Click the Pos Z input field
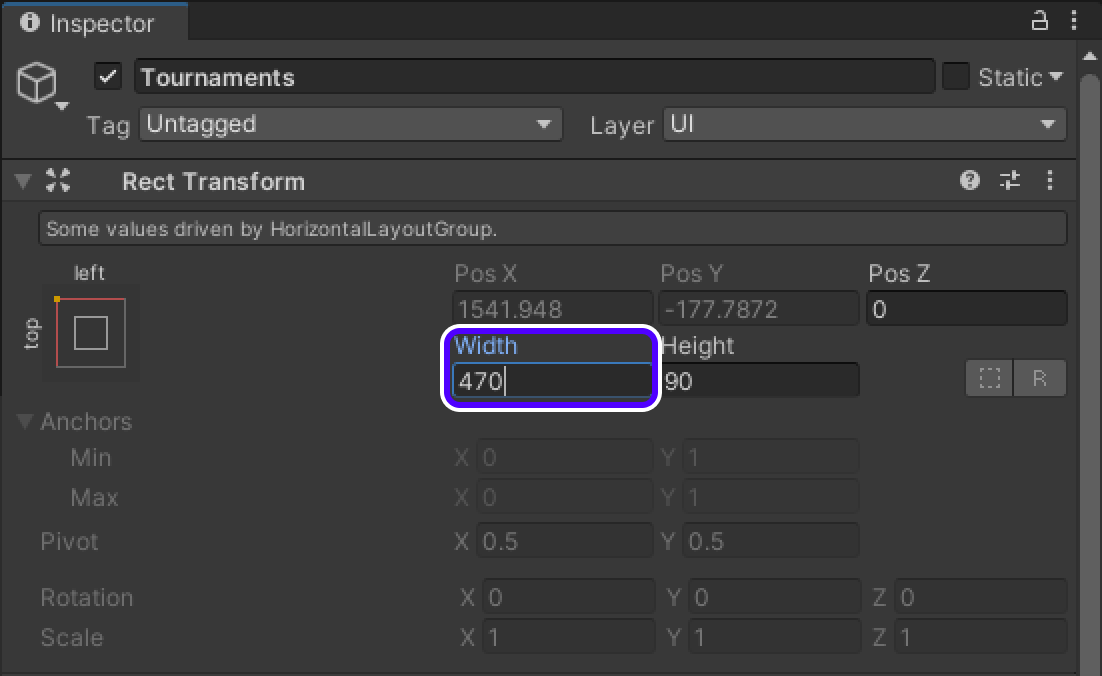 tap(966, 309)
